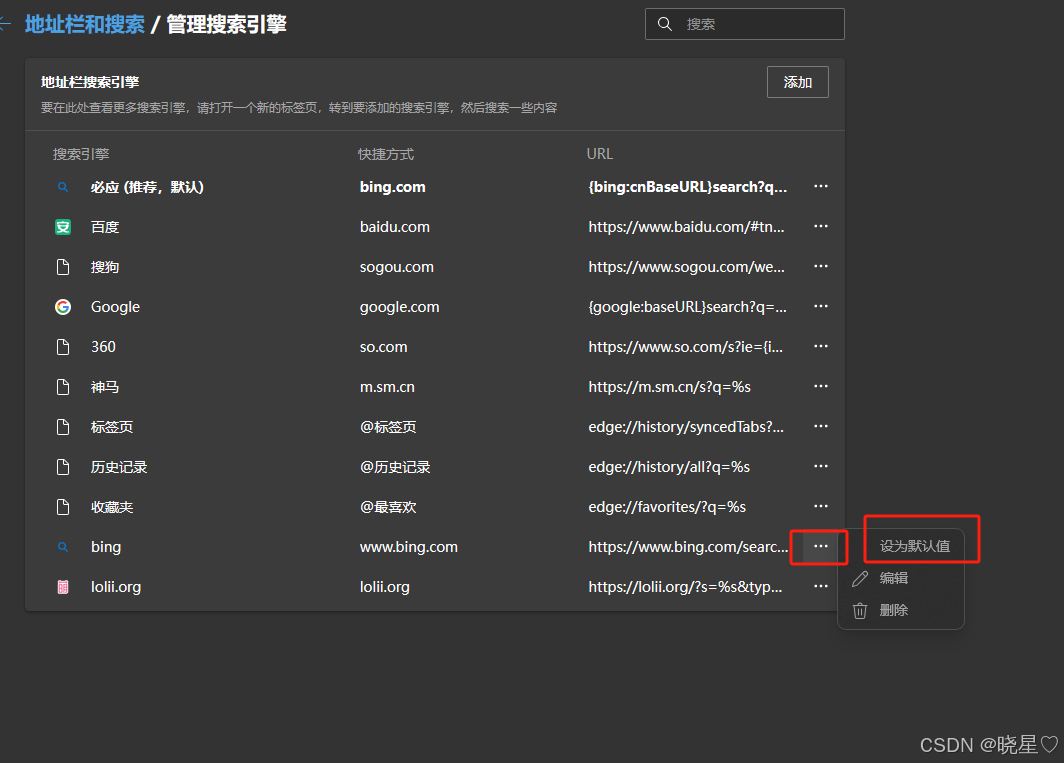Select the 百度 engine name
The height and width of the screenshot is (763, 1064).
click(105, 227)
